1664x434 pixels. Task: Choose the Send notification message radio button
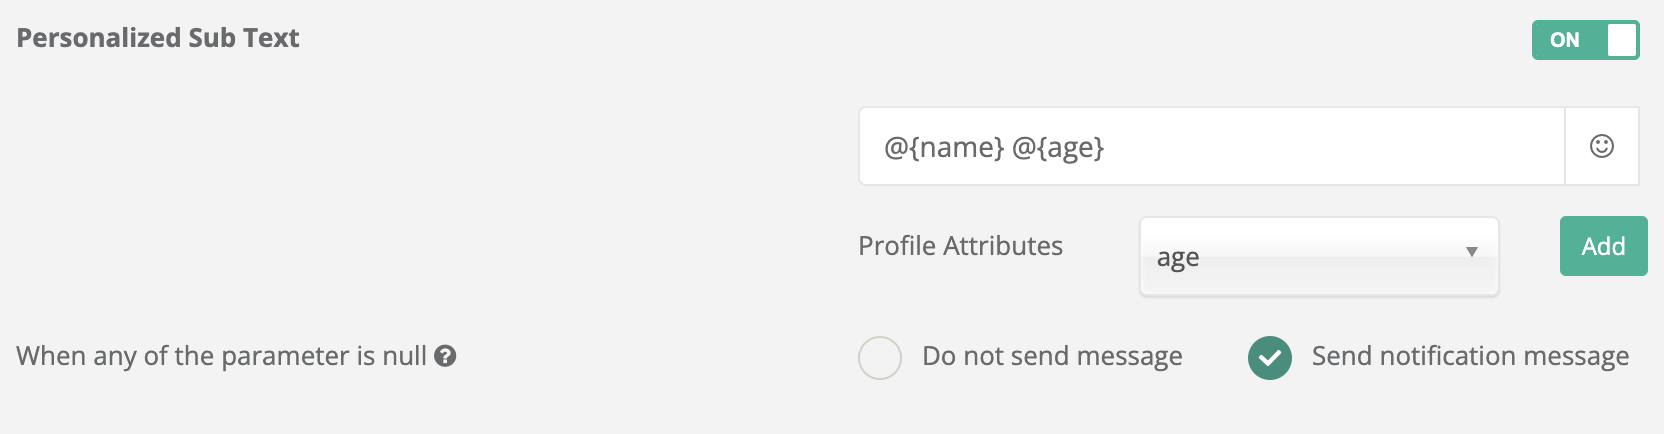pos(1269,358)
